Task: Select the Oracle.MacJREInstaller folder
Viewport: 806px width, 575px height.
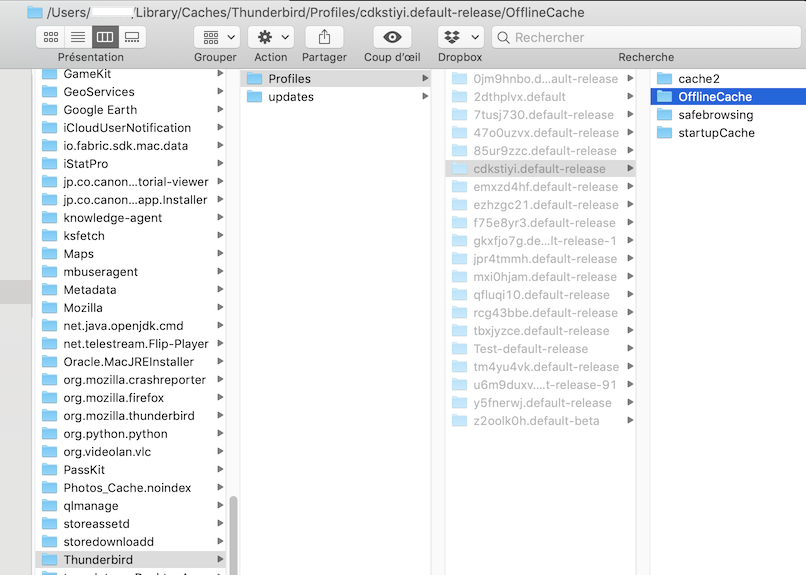Action: pos(131,361)
